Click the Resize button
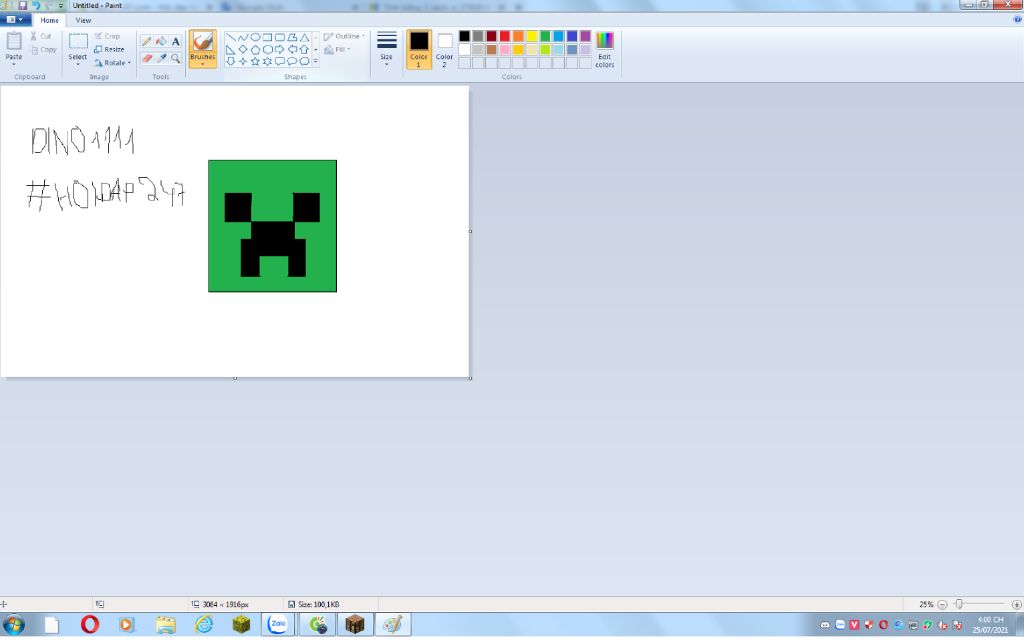The width and height of the screenshot is (1024, 640). pyautogui.click(x=110, y=49)
